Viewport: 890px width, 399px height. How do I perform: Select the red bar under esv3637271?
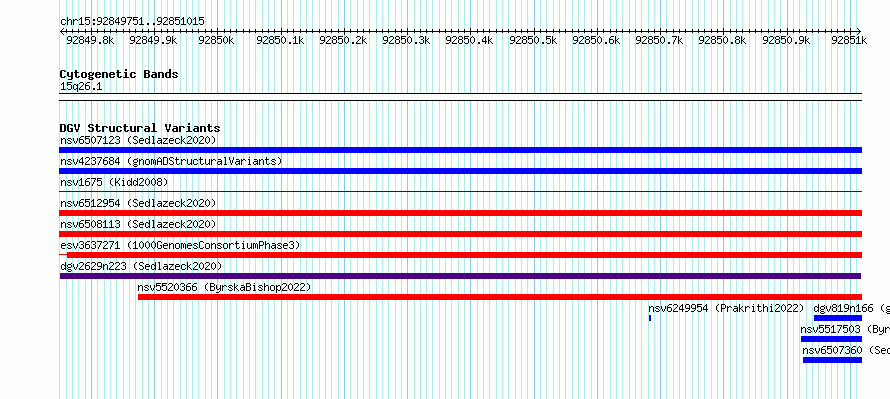(464, 255)
